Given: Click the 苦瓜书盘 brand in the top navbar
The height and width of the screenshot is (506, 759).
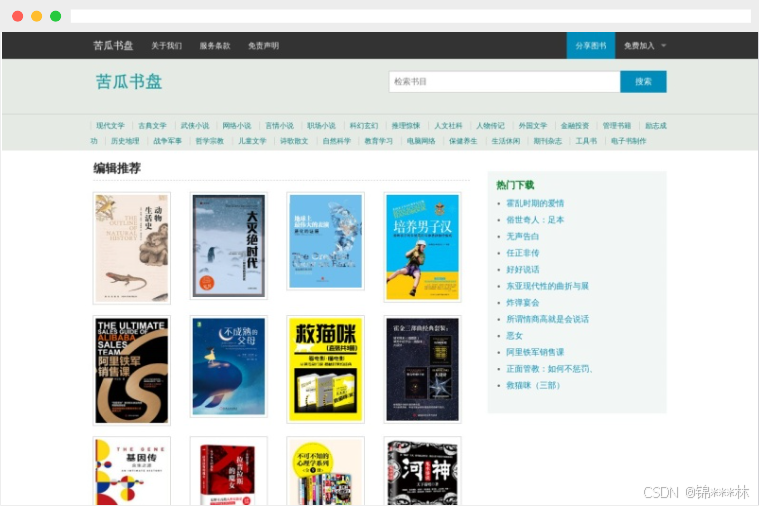Looking at the screenshot, I should tap(113, 46).
